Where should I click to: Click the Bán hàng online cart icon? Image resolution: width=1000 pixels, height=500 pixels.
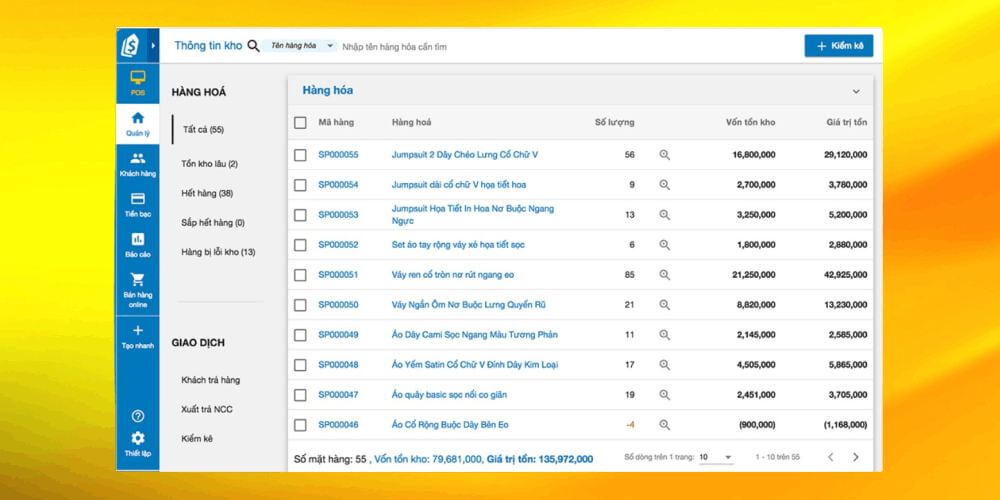point(137,281)
